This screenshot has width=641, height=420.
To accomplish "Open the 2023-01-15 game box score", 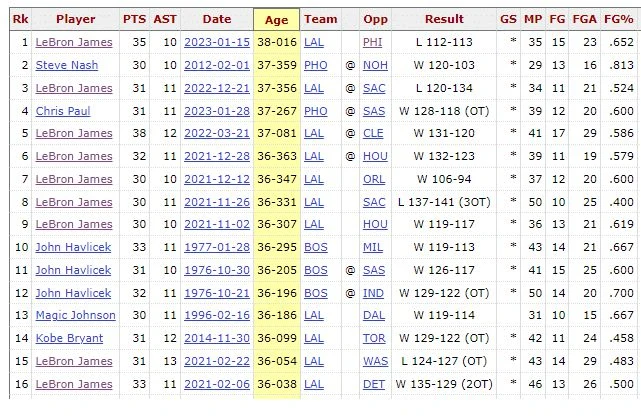I will [x=217, y=42].
